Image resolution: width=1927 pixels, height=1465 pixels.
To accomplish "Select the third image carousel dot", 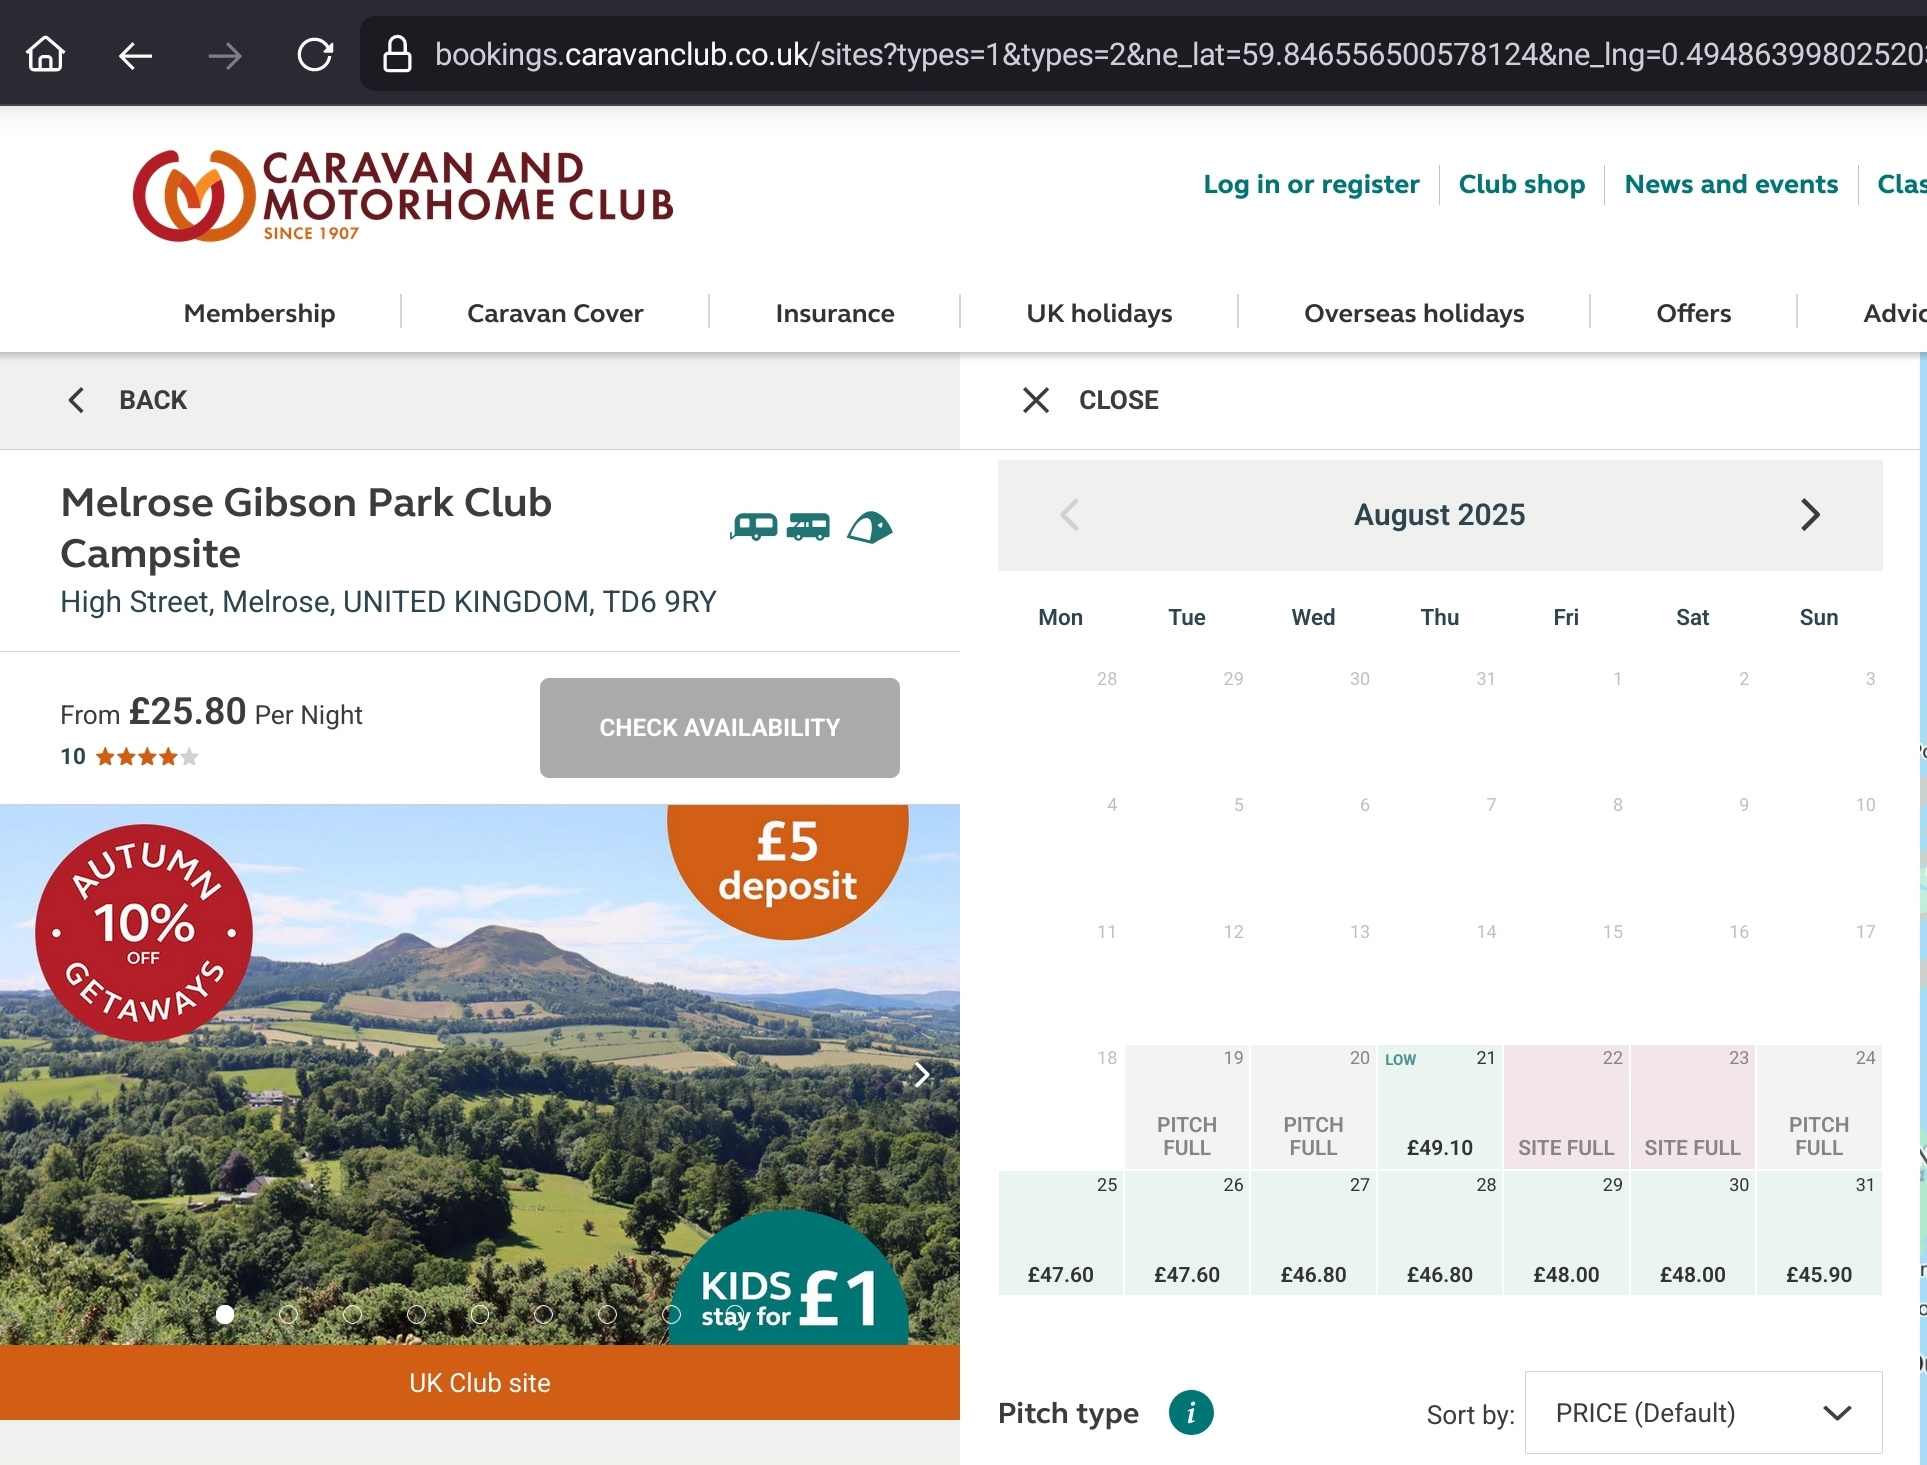I will click(x=353, y=1314).
